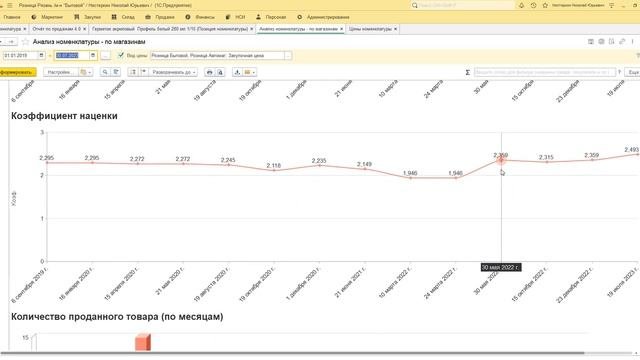Click the sigma sum icon
Image resolution: width=640 pixels, height=360 pixels.
[468, 72]
